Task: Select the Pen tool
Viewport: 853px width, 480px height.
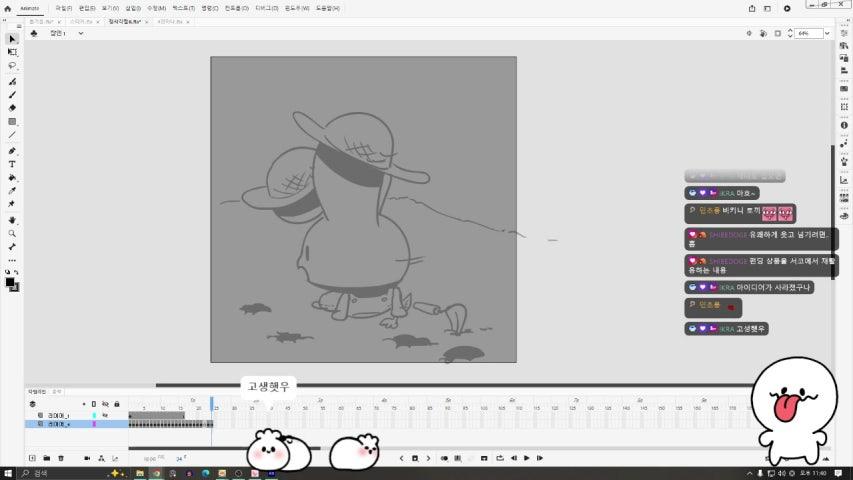Action: [x=12, y=151]
